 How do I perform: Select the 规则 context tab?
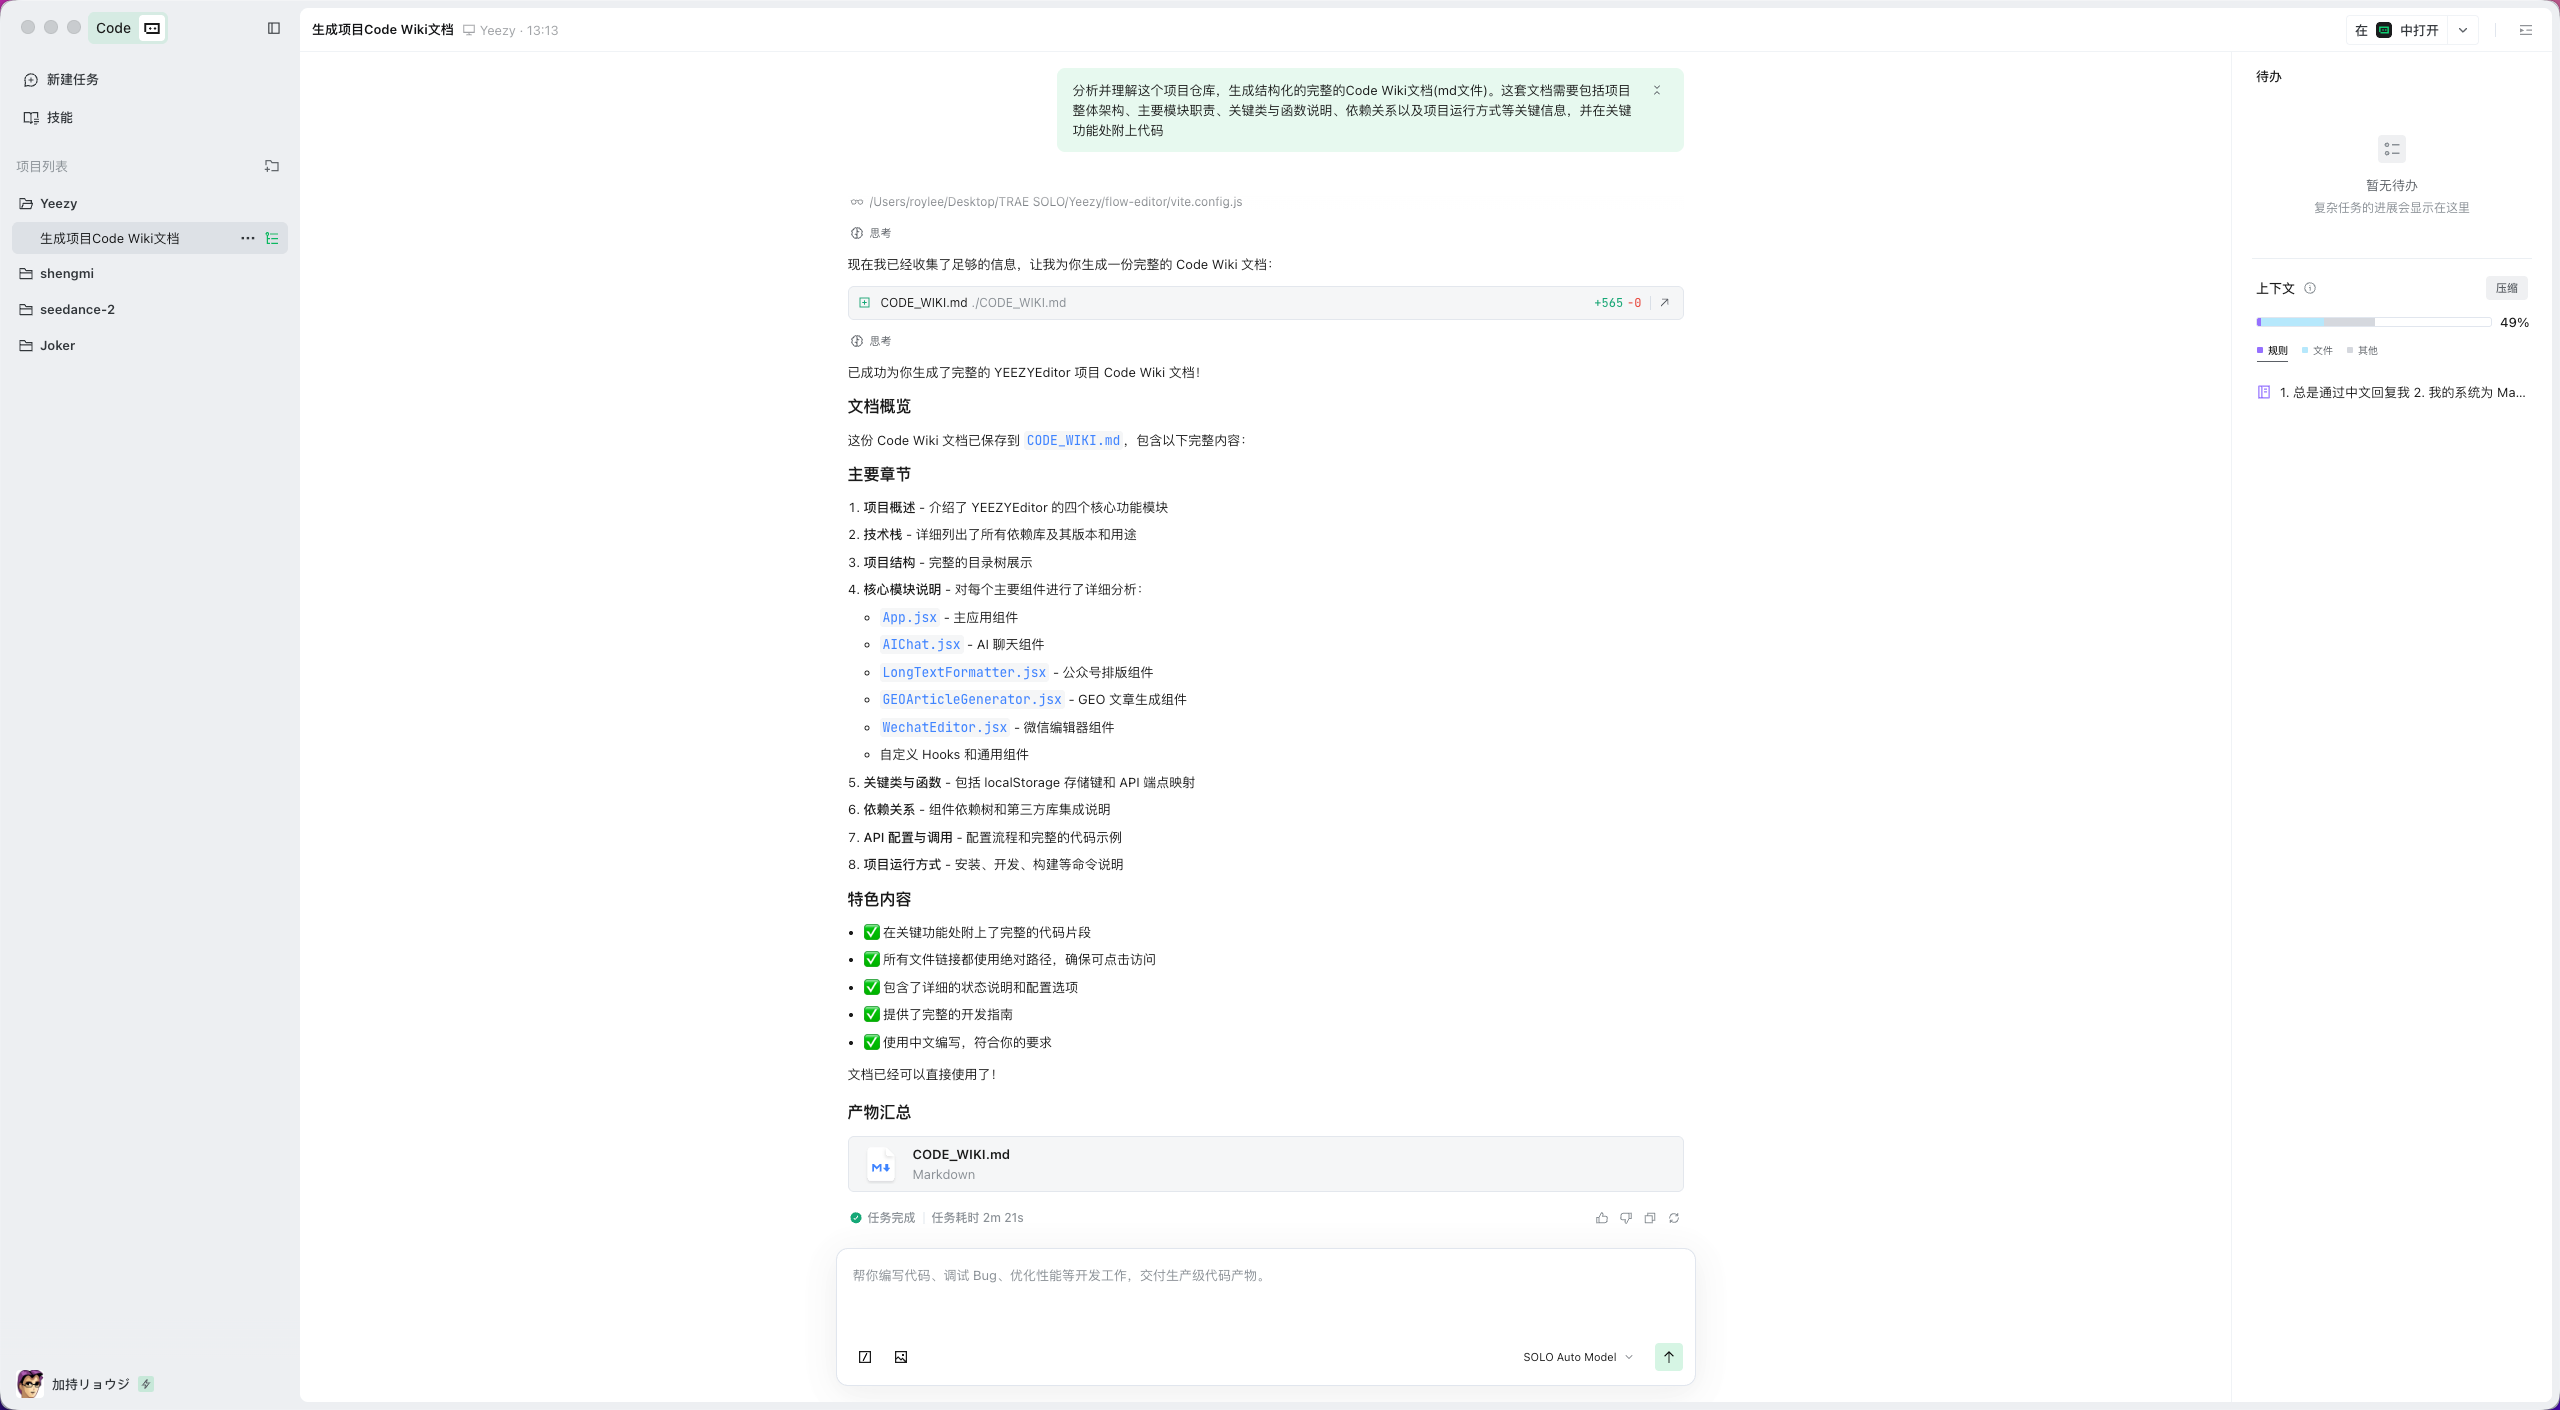pos(2272,351)
